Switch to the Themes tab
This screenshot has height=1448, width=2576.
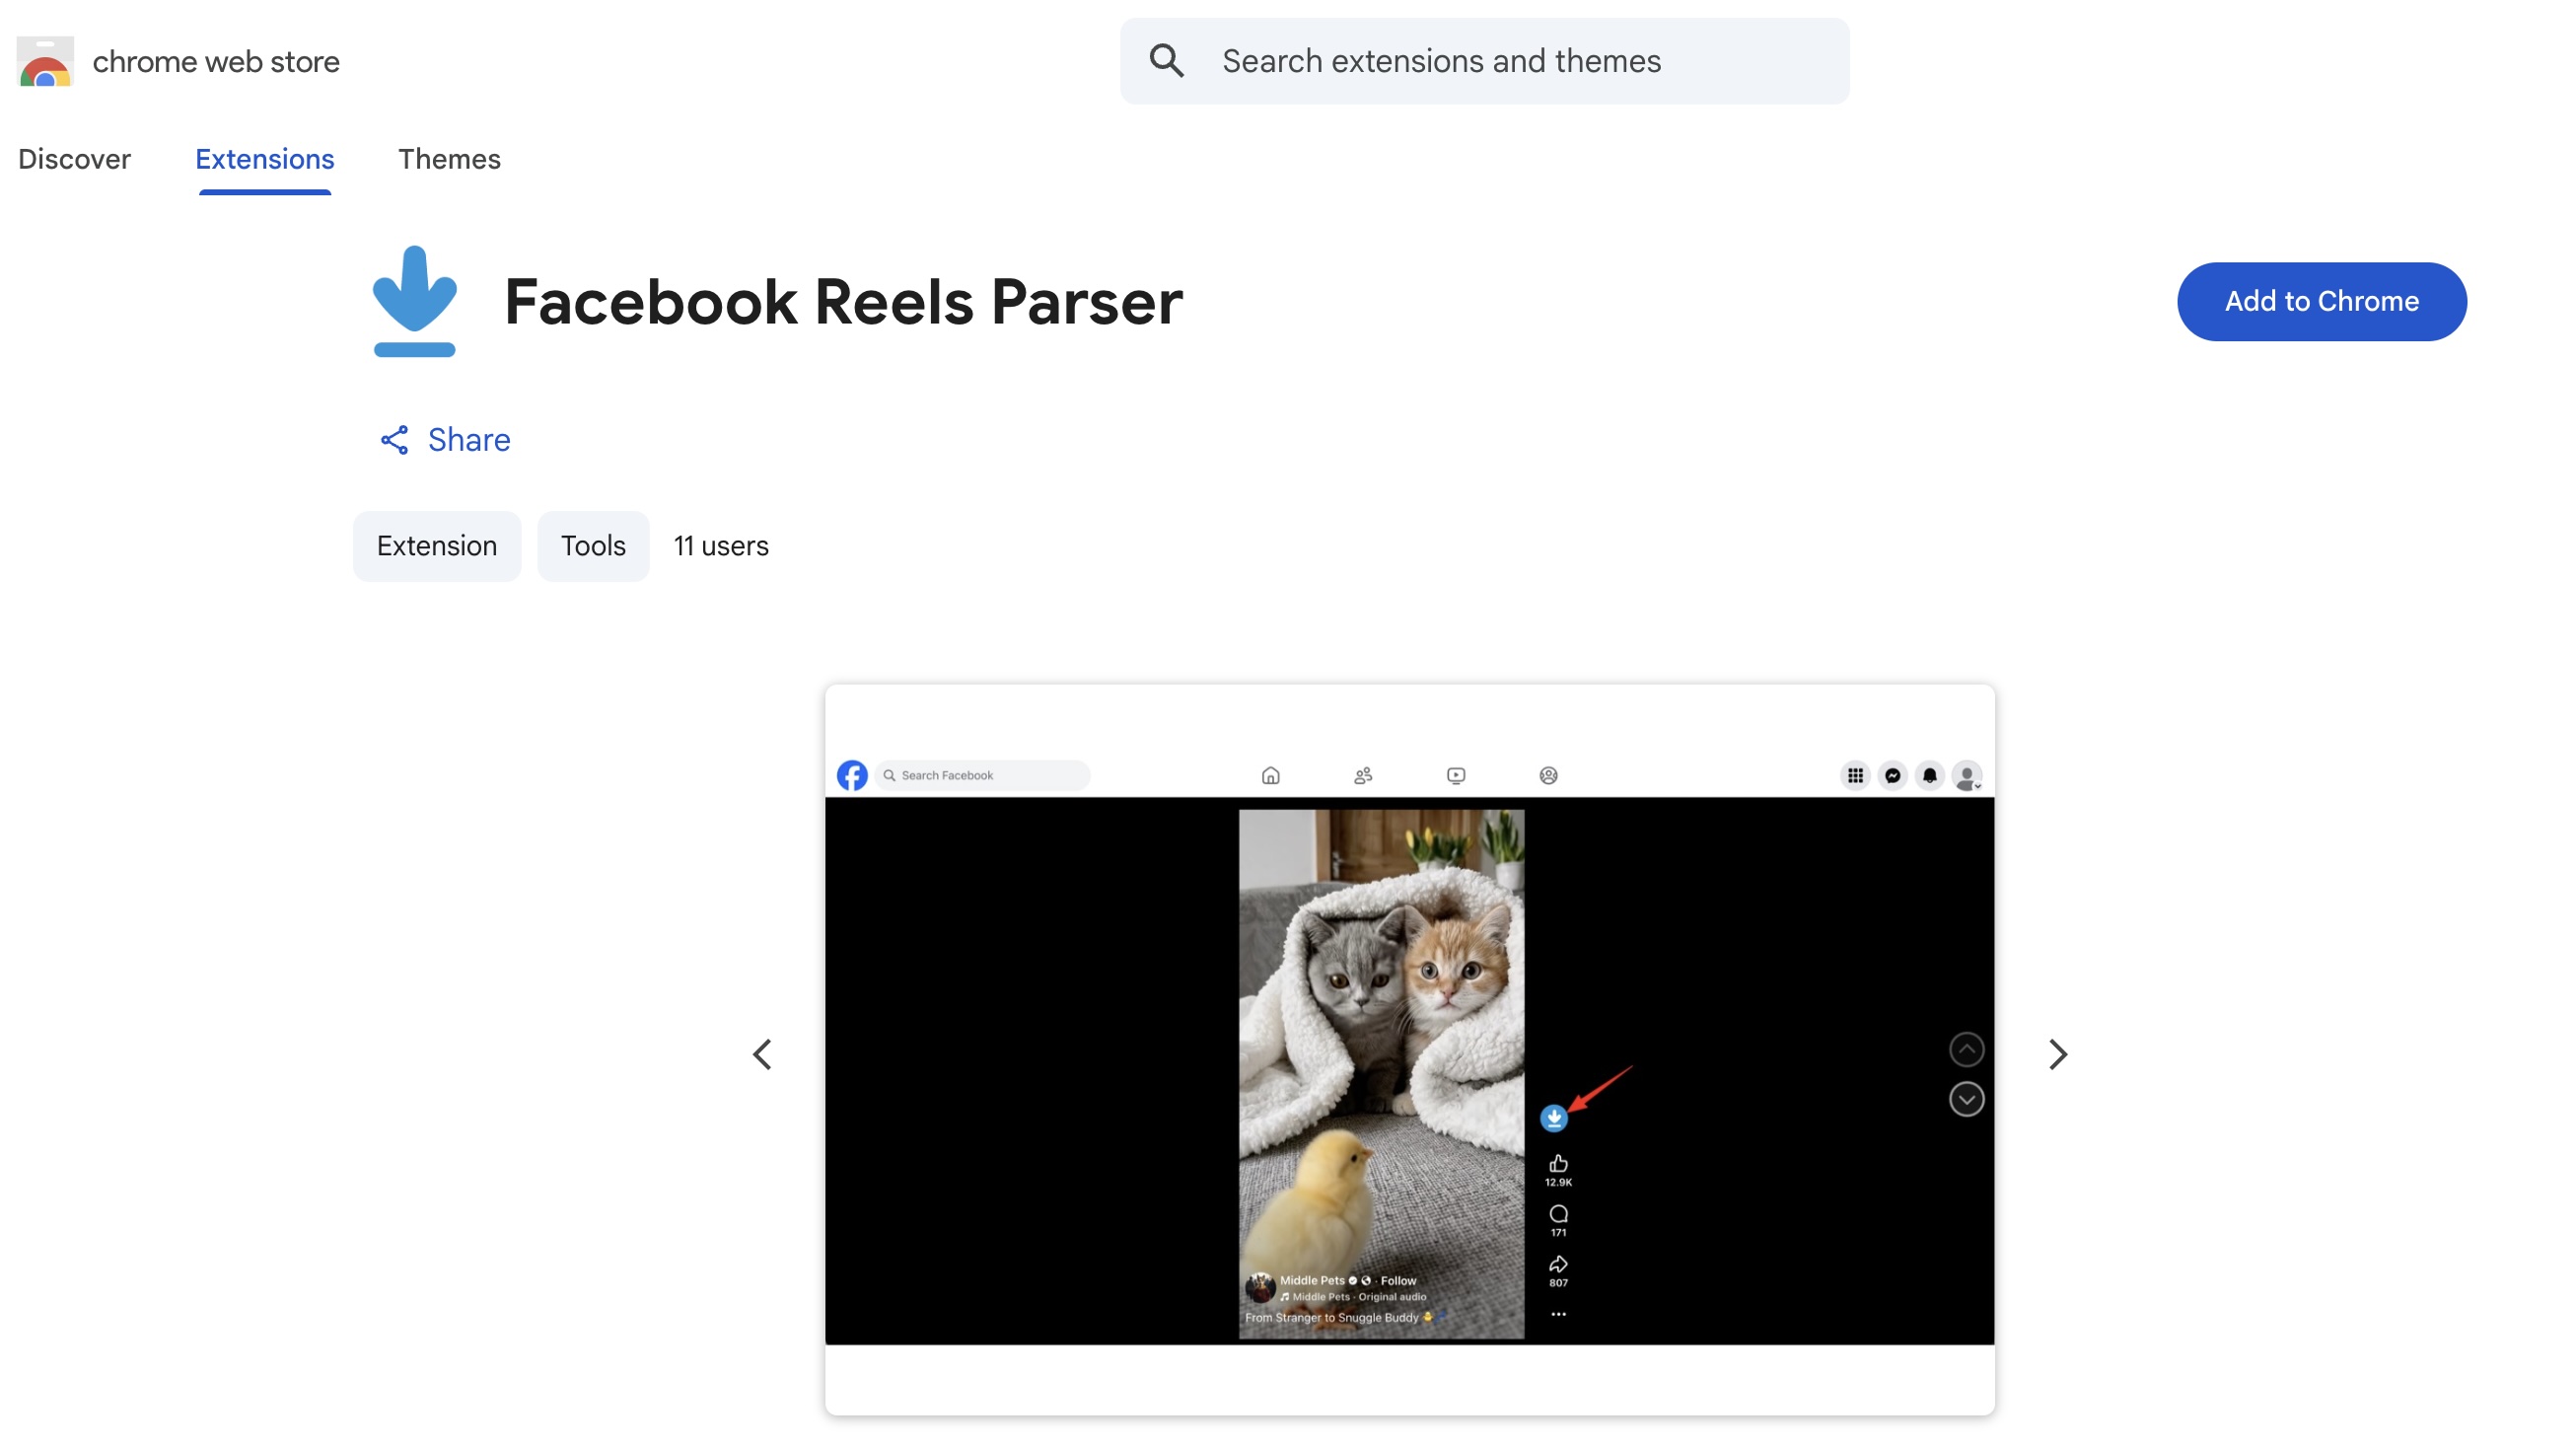tap(449, 159)
